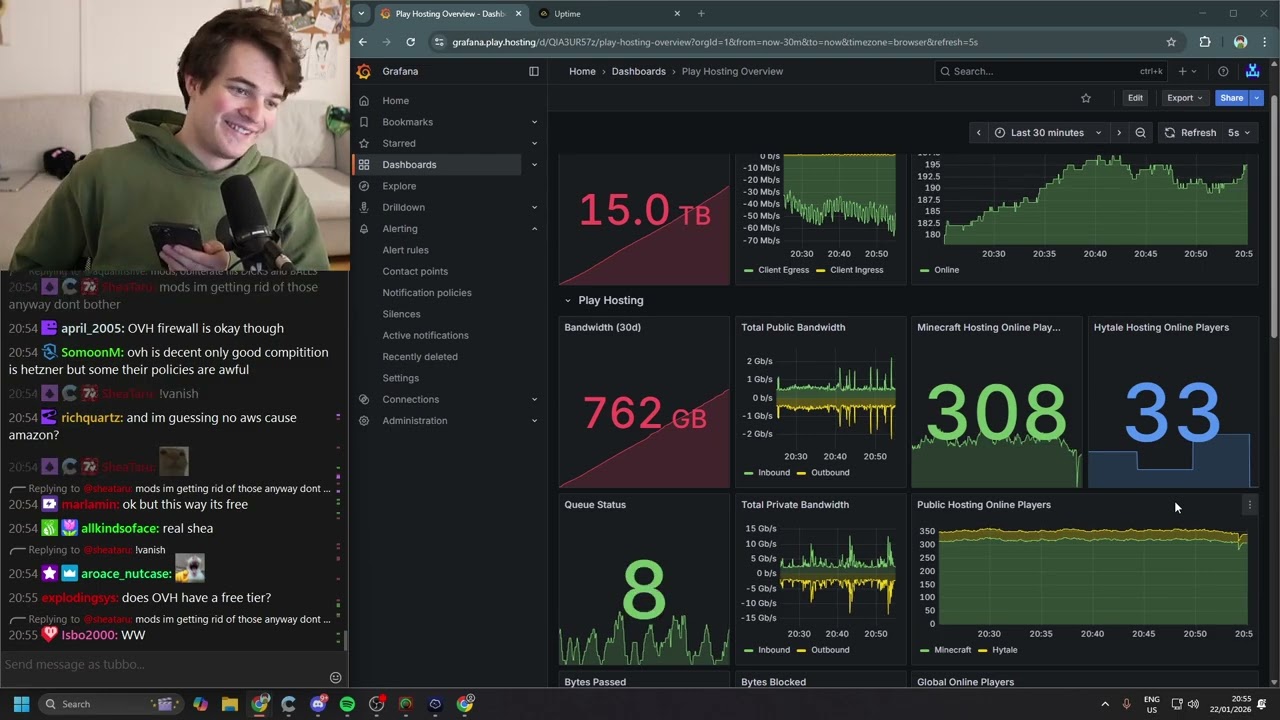Image resolution: width=1280 pixels, height=720 pixels.
Task: Open the plus new-item menu
Action: pyautogui.click(x=1187, y=71)
